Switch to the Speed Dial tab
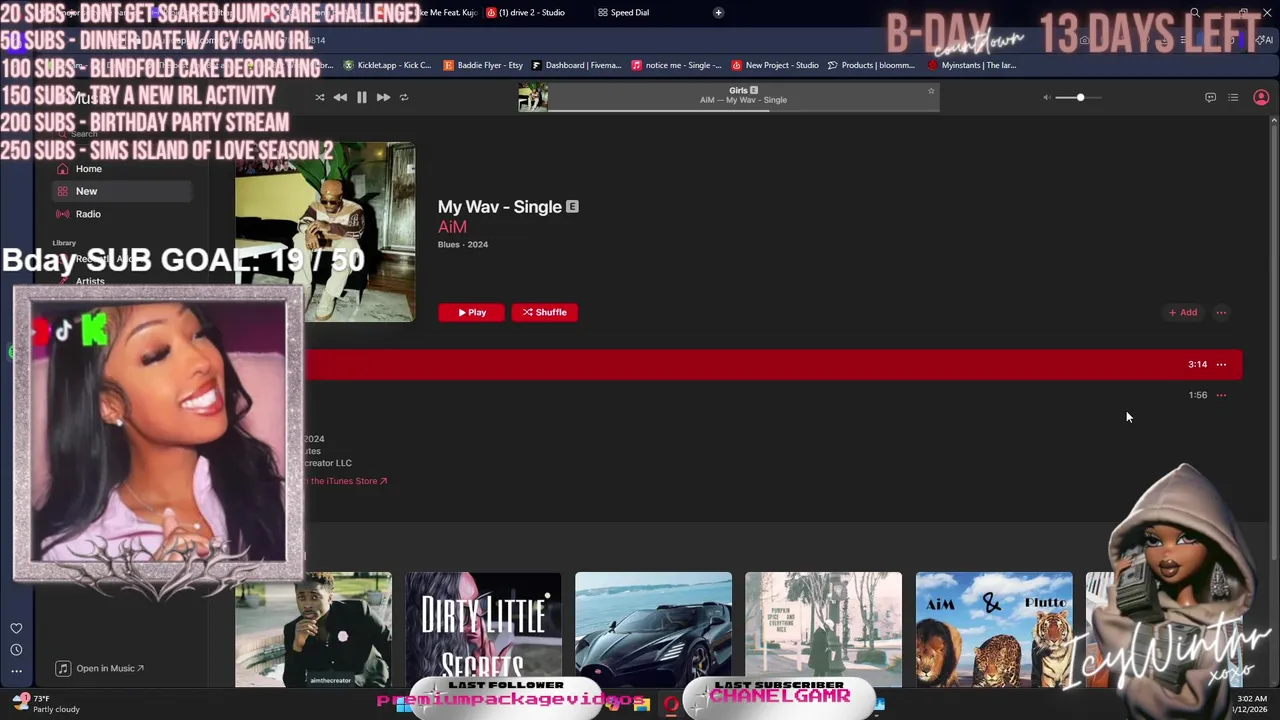Image resolution: width=1280 pixels, height=720 pixels. click(623, 12)
